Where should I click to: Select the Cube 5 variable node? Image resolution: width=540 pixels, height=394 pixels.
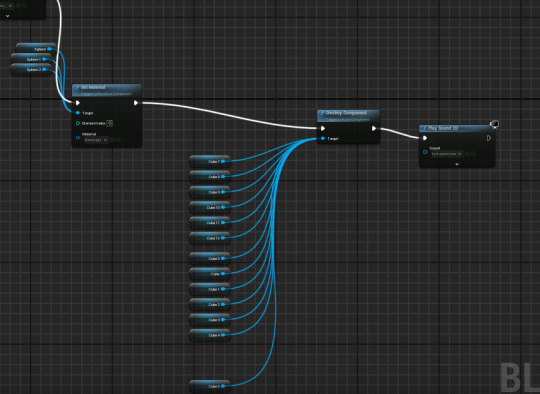(x=210, y=258)
